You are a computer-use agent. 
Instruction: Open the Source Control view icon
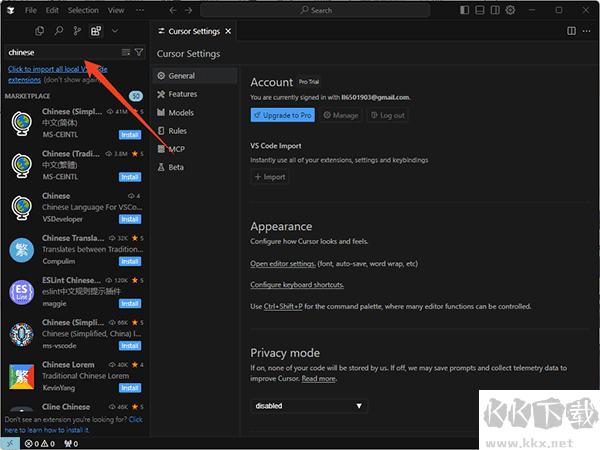click(x=77, y=31)
